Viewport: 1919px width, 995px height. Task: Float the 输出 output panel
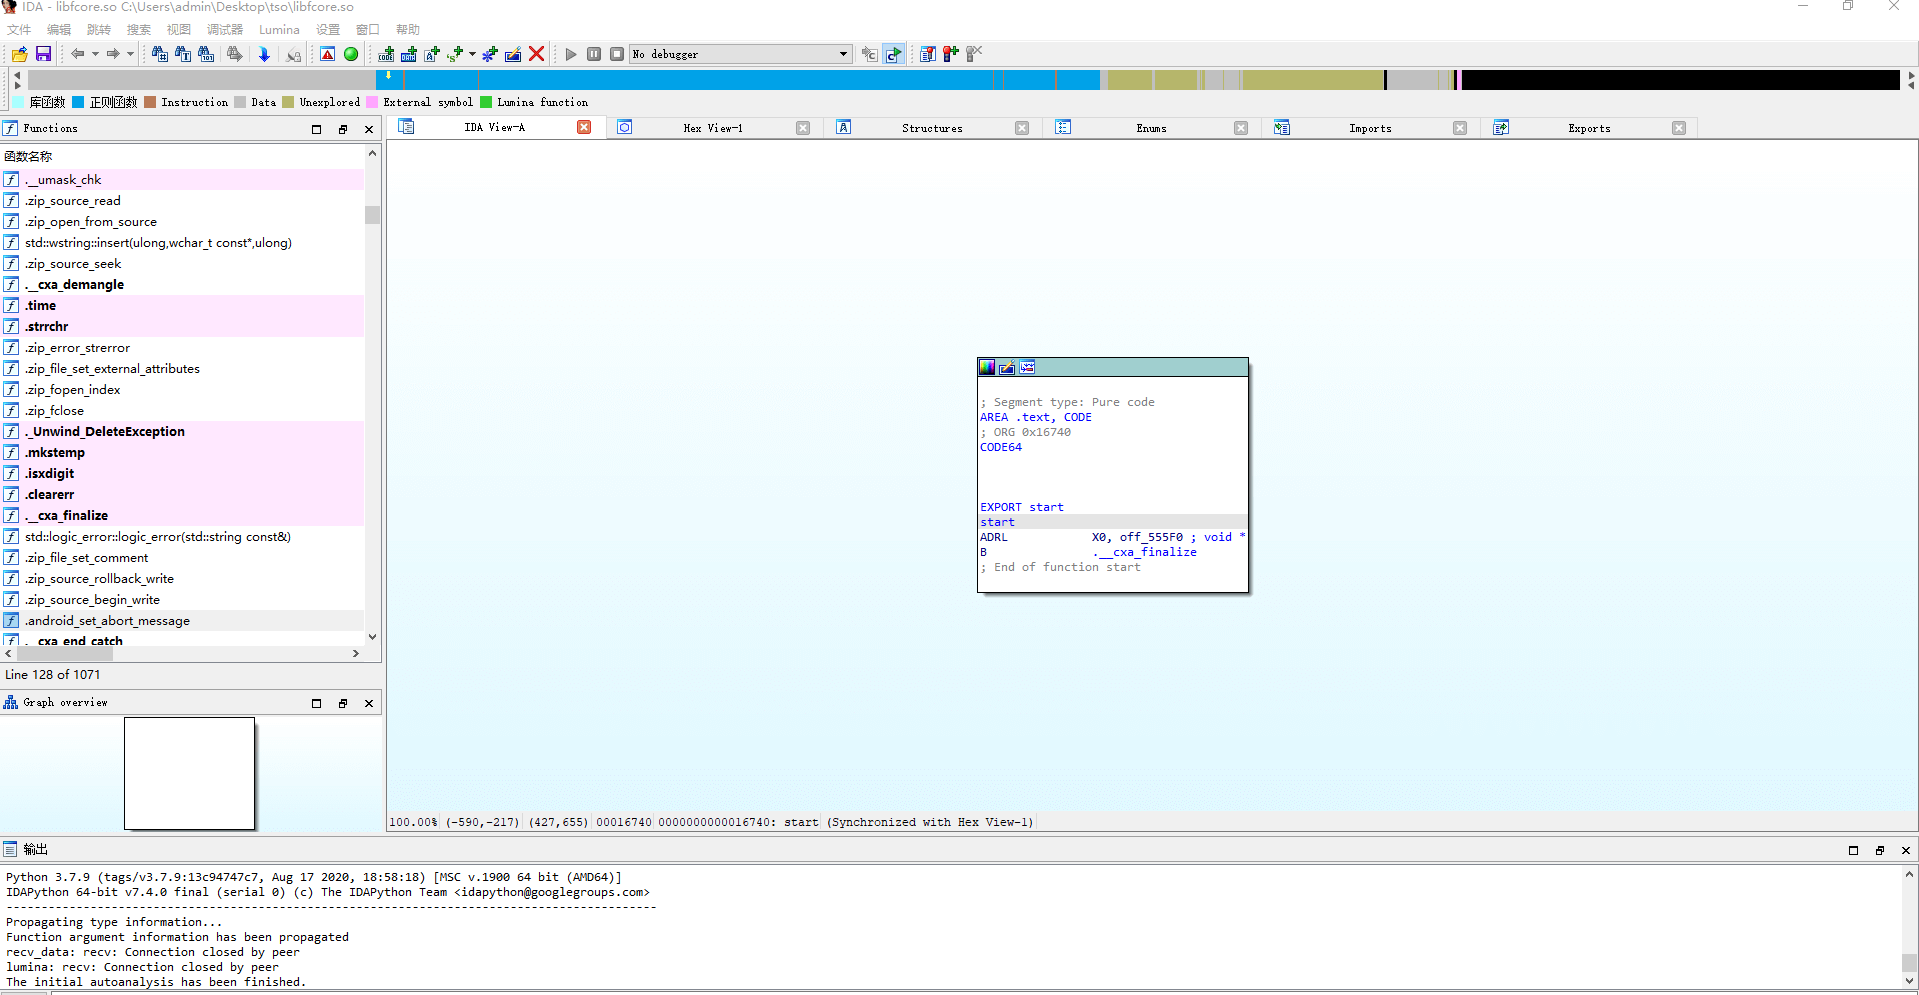pos(1879,850)
